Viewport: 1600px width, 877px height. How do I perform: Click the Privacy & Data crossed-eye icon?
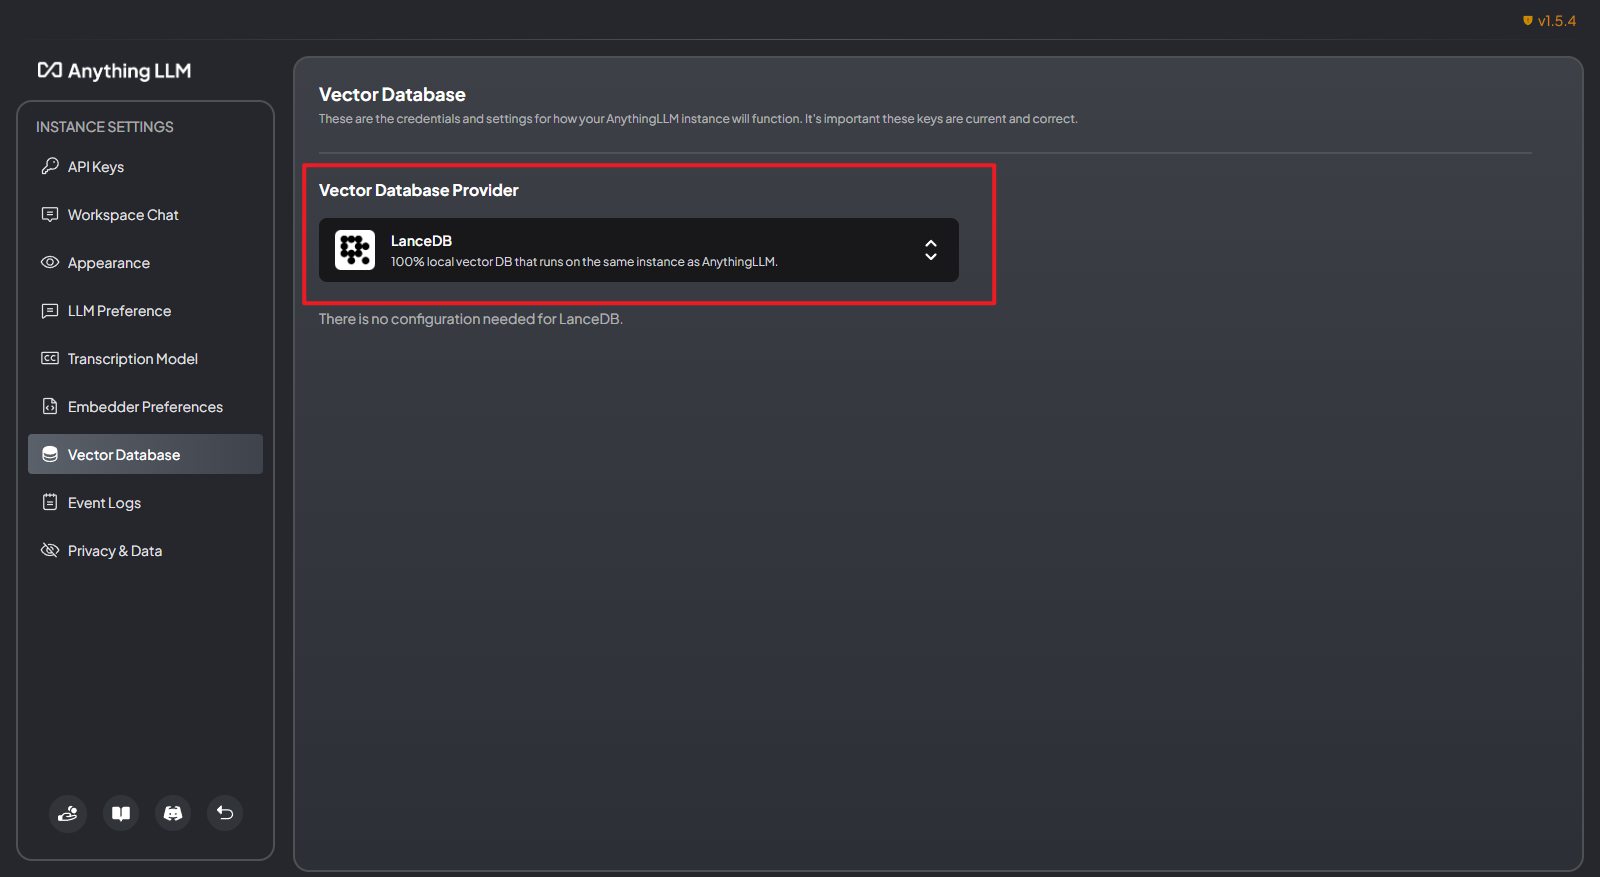point(50,550)
